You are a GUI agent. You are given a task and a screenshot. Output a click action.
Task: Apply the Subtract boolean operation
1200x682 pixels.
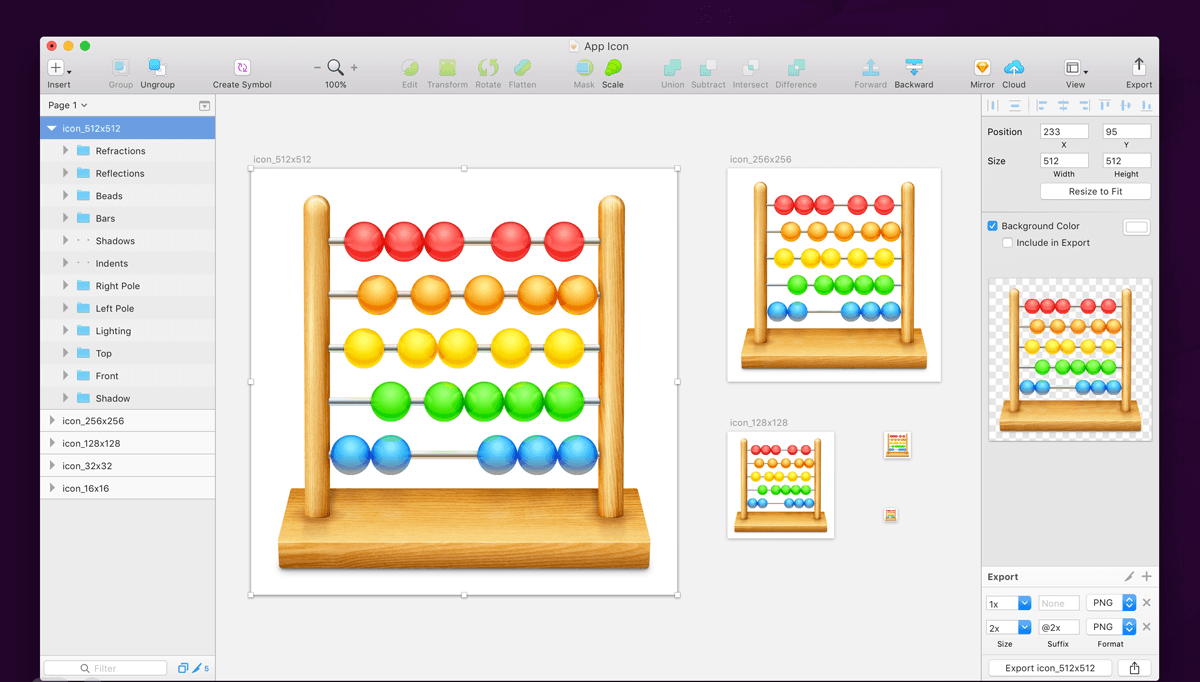pos(708,67)
